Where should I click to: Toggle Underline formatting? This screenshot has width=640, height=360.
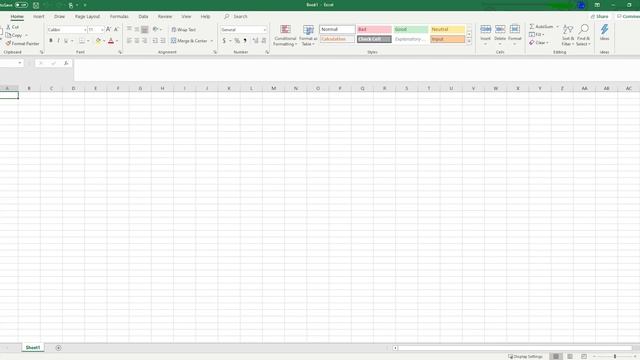[x=66, y=41]
